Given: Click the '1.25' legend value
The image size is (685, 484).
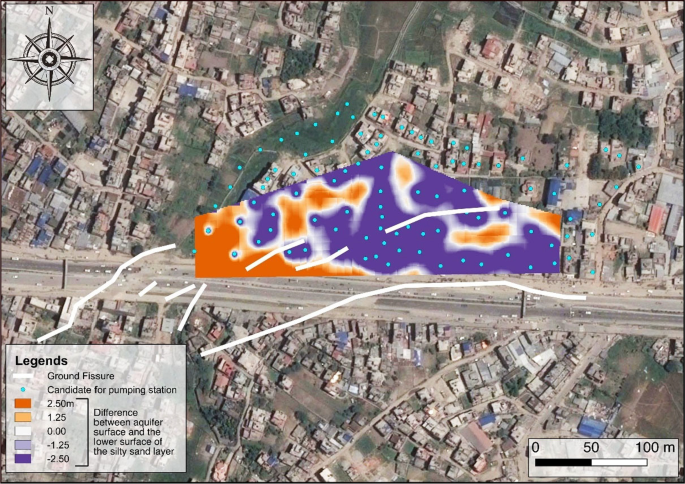Looking at the screenshot, I should tap(57, 418).
